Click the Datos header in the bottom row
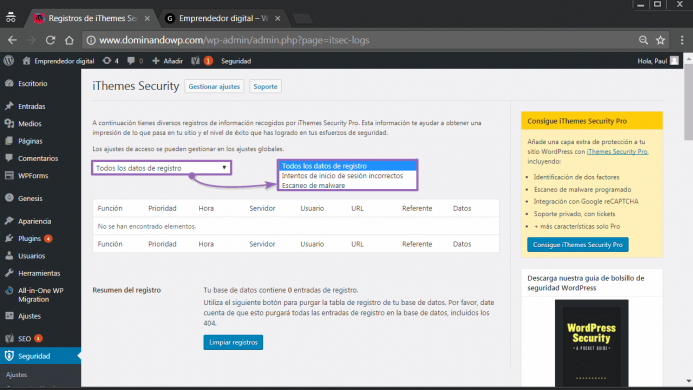The image size is (693, 390). tap(462, 244)
